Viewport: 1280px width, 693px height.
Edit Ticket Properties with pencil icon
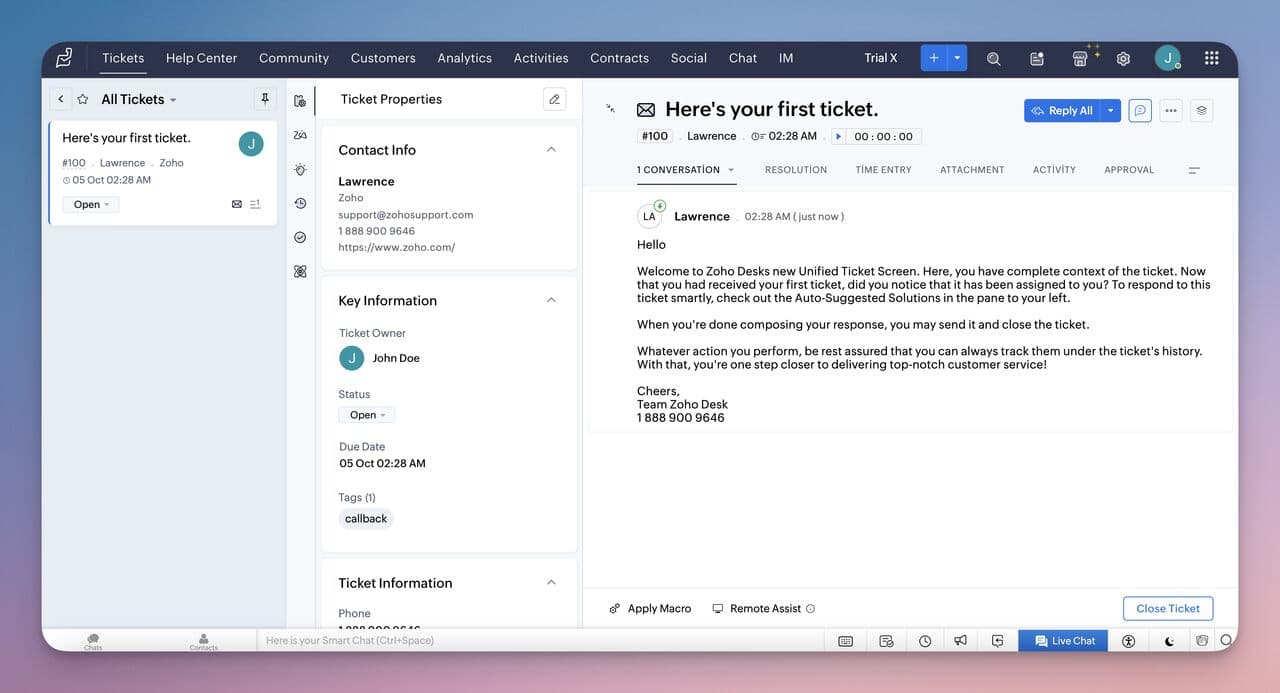[554, 99]
